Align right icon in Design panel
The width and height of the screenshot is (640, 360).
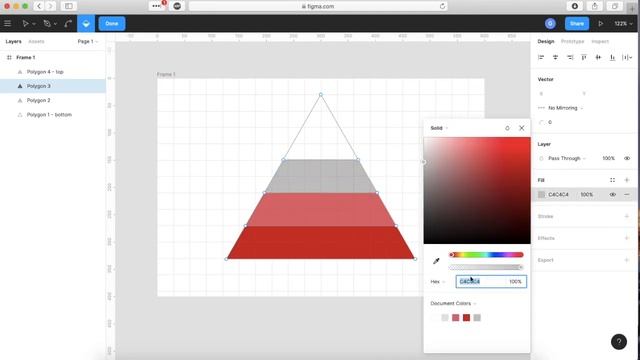570,58
